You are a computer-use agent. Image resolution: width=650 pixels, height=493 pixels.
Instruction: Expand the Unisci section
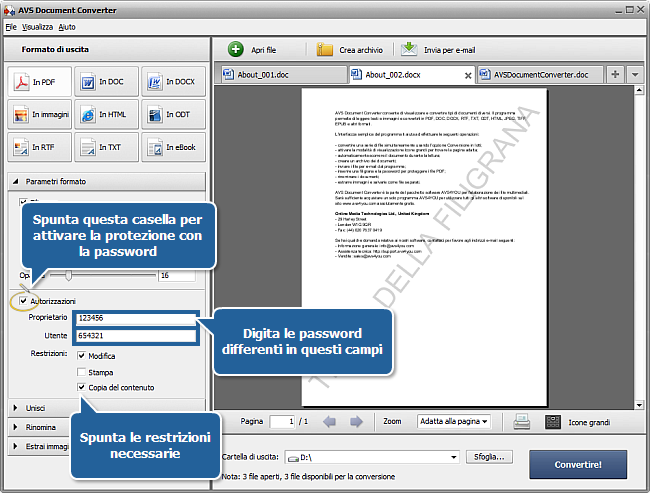[15, 408]
